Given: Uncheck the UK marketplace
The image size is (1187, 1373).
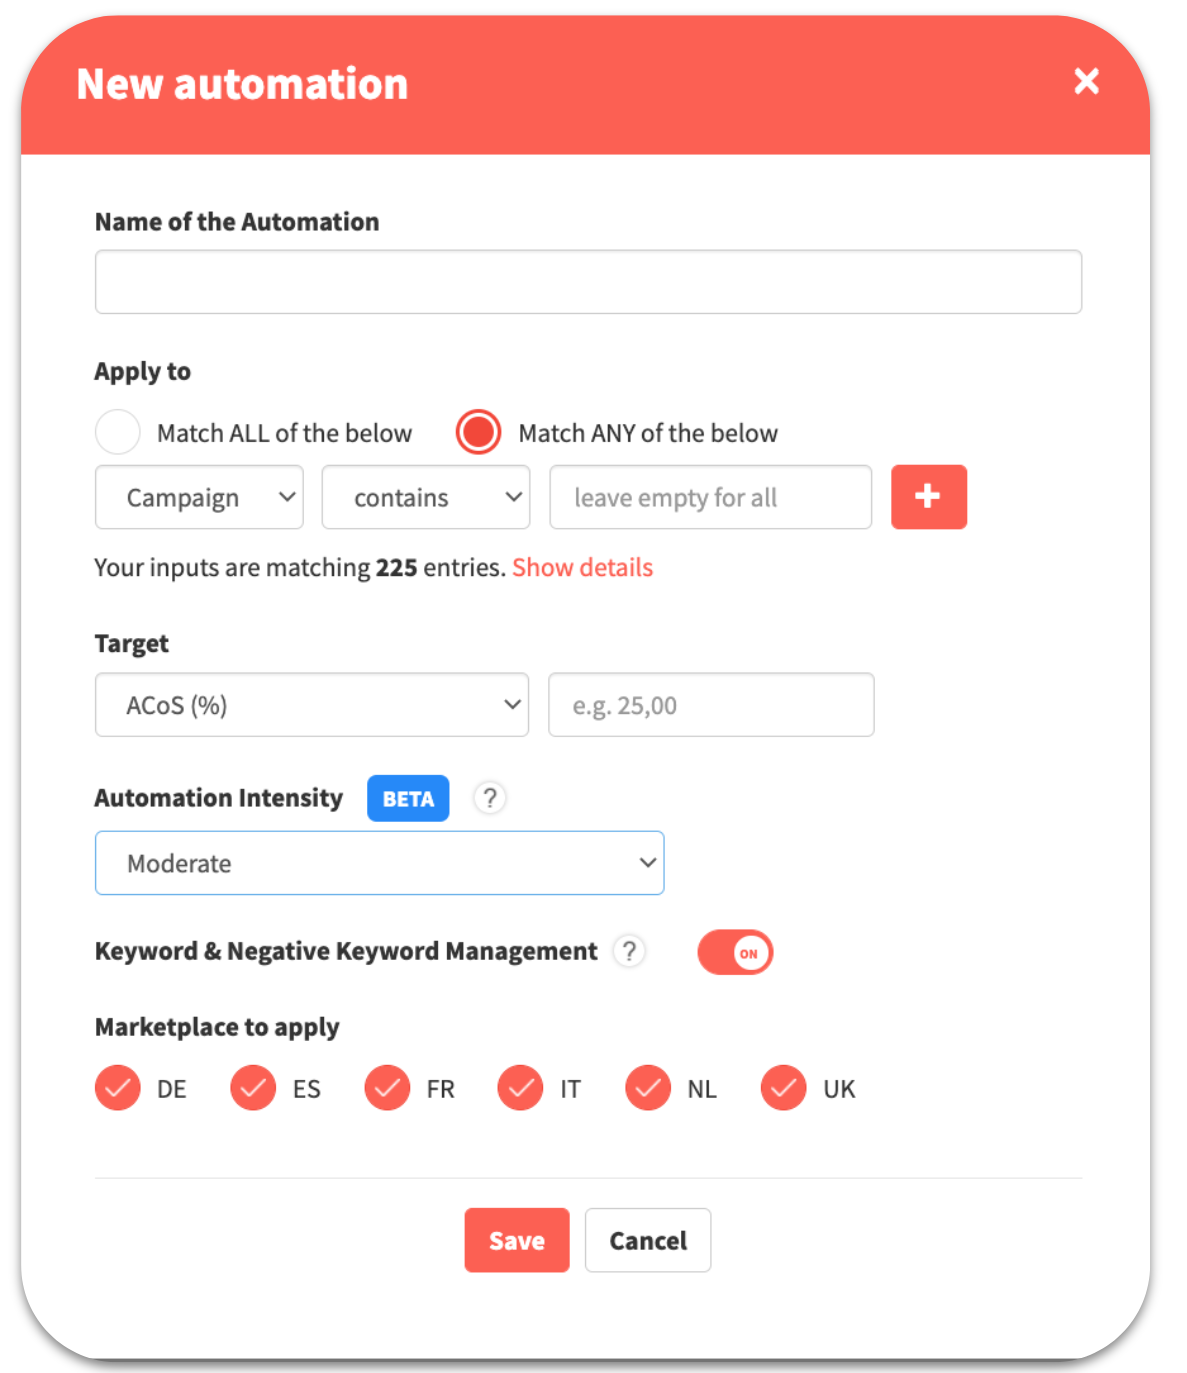Looking at the screenshot, I should [783, 1088].
